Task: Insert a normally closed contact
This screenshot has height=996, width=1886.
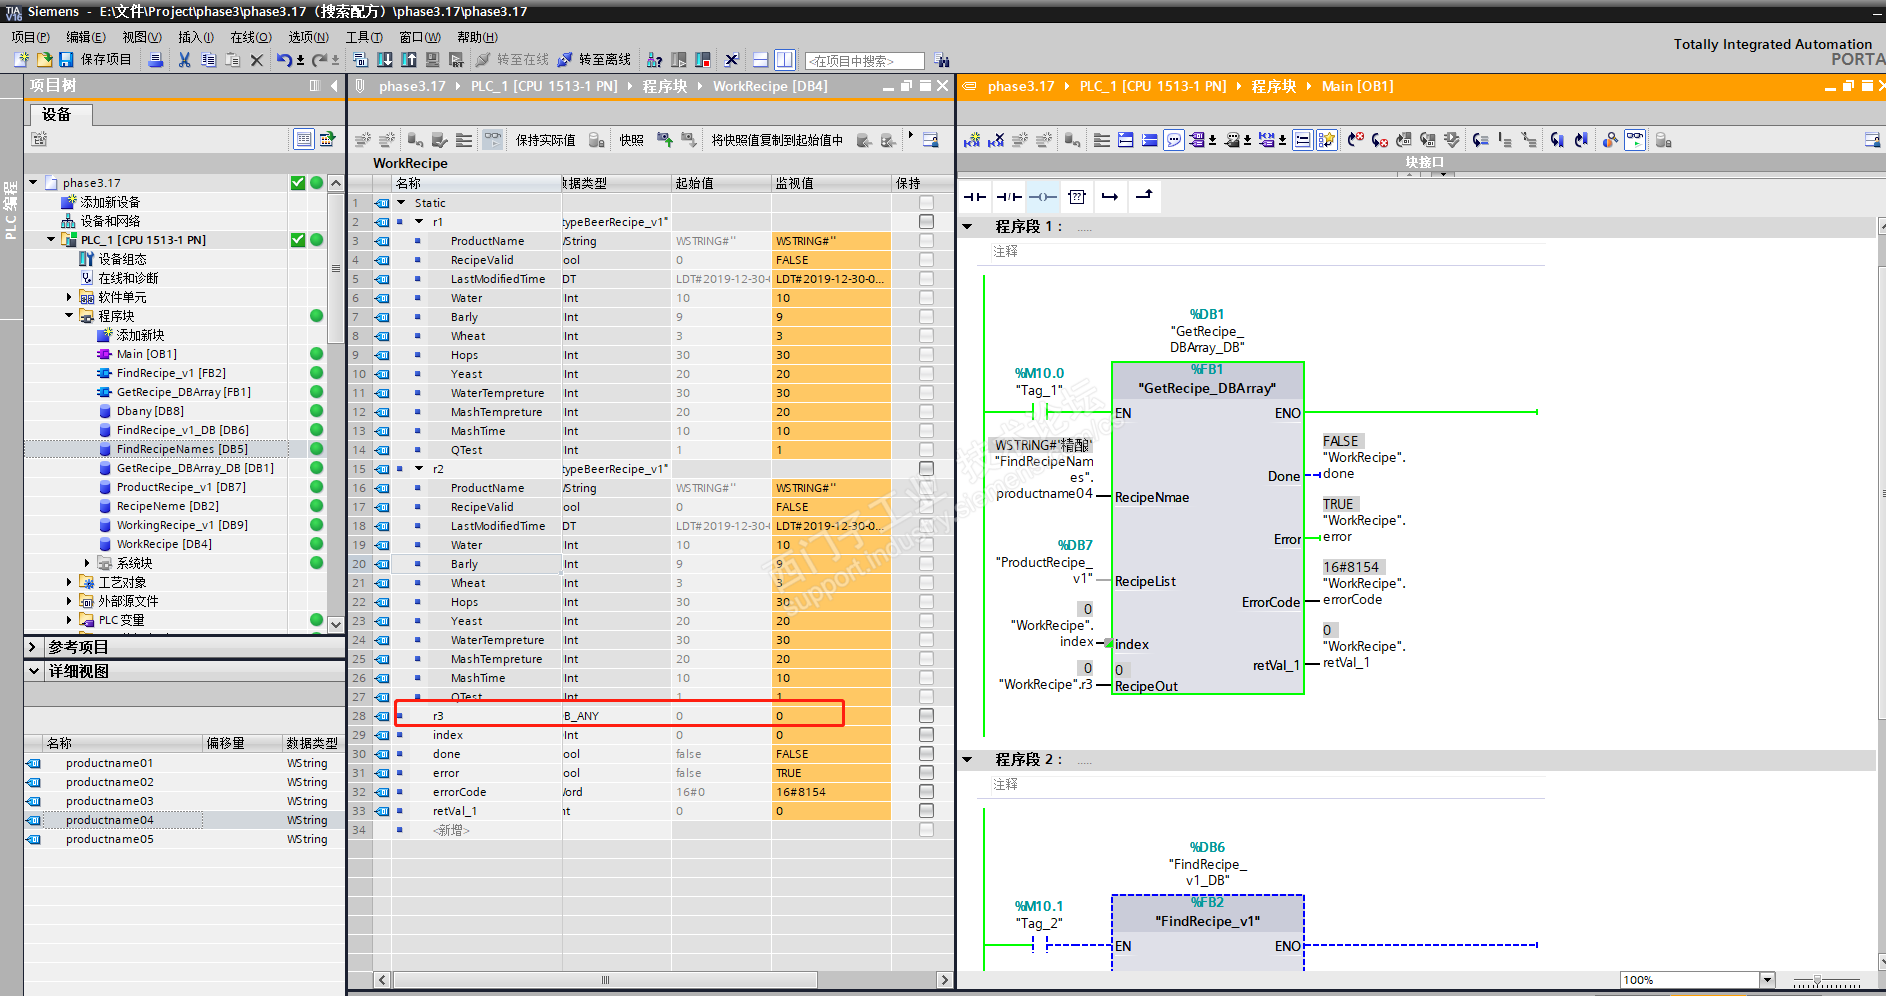Action: point(1008,197)
